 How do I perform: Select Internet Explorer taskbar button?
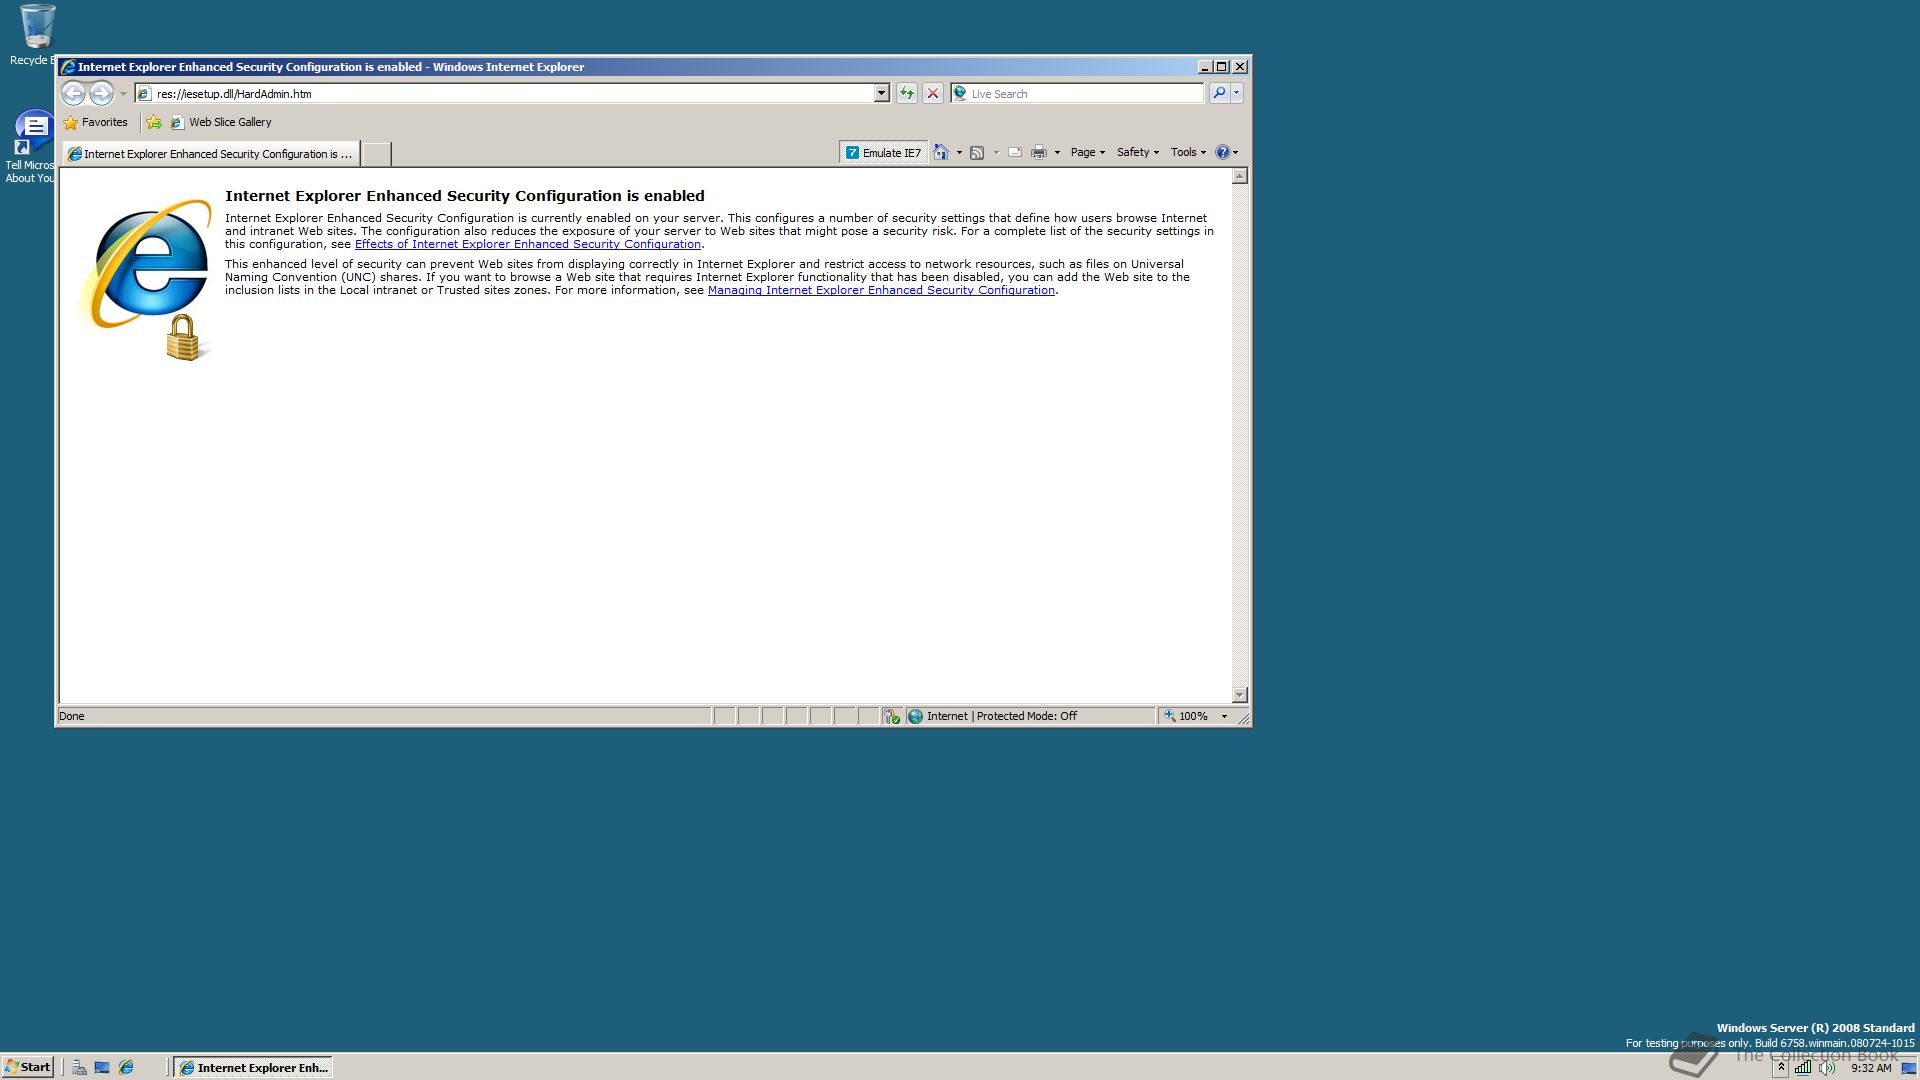[253, 1067]
